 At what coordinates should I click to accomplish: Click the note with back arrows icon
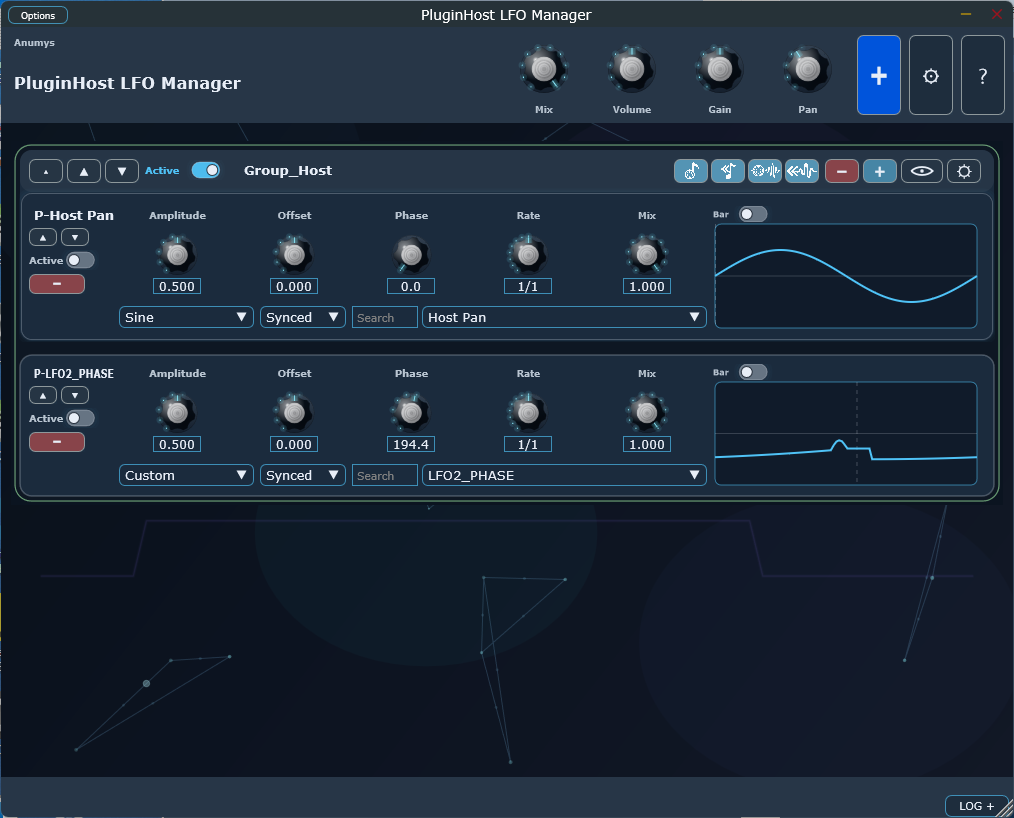coord(728,171)
